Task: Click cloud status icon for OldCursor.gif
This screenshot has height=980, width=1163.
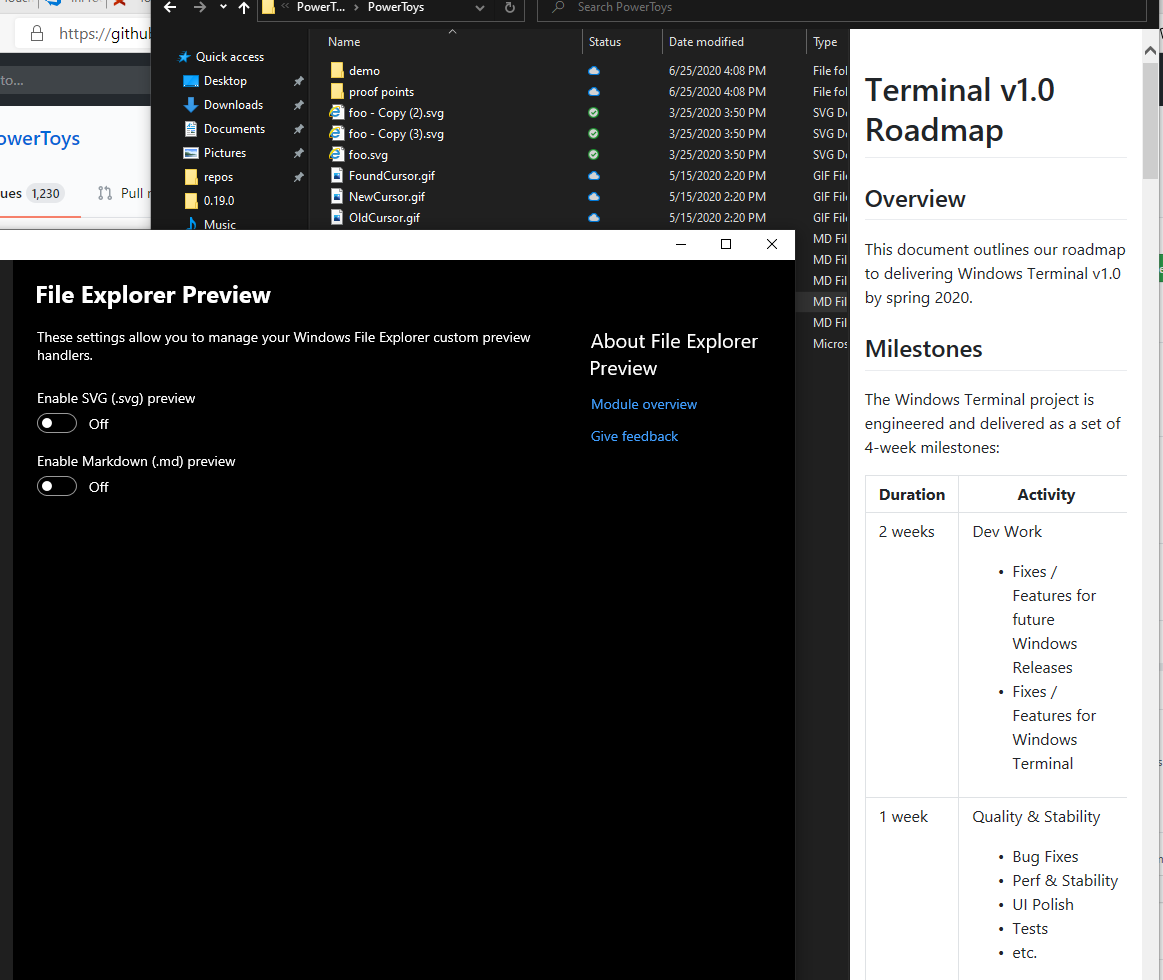Action: (x=593, y=217)
